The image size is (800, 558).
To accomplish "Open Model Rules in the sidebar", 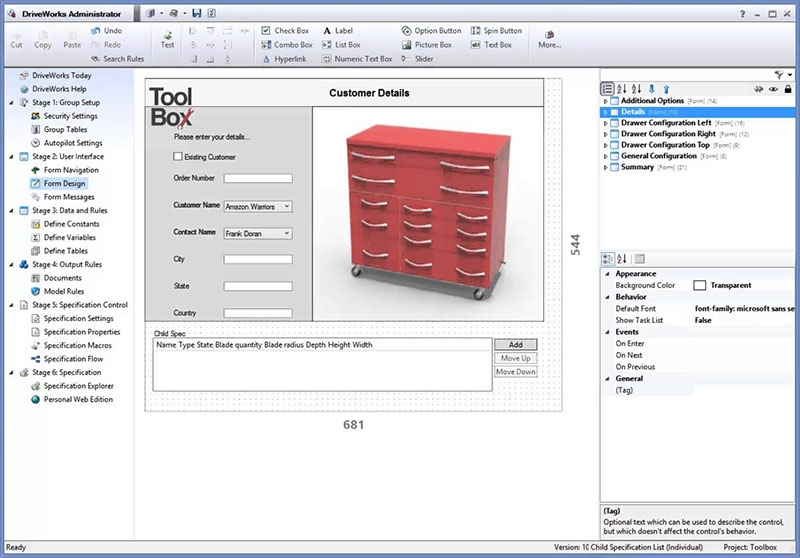I will (x=64, y=291).
